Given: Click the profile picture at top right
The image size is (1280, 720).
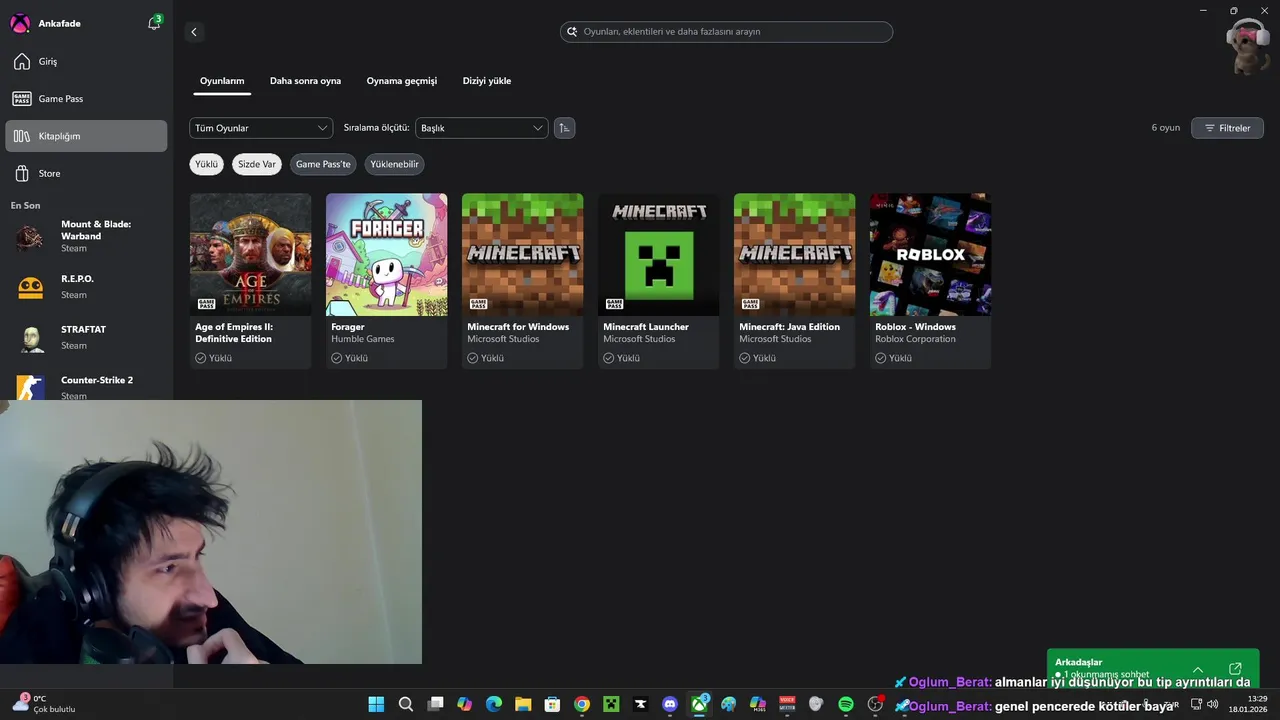Looking at the screenshot, I should [x=1247, y=45].
